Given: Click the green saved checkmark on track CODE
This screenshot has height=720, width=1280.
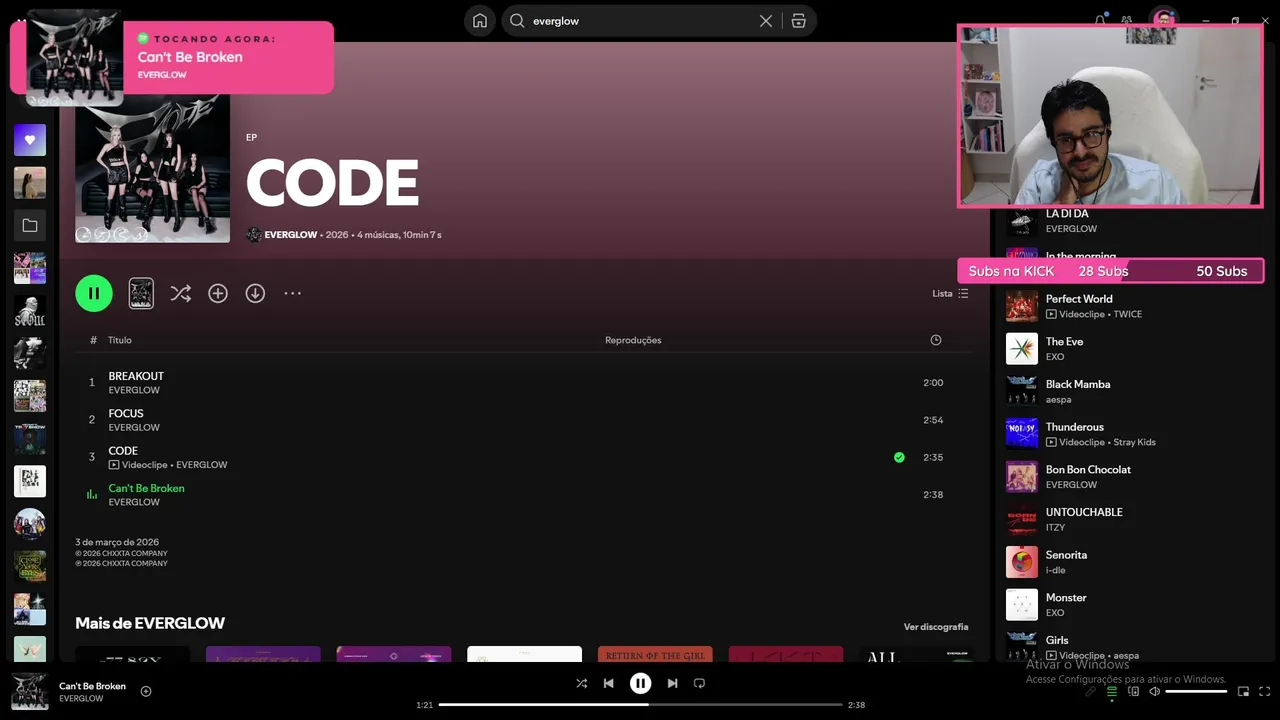Looking at the screenshot, I should click(899, 457).
